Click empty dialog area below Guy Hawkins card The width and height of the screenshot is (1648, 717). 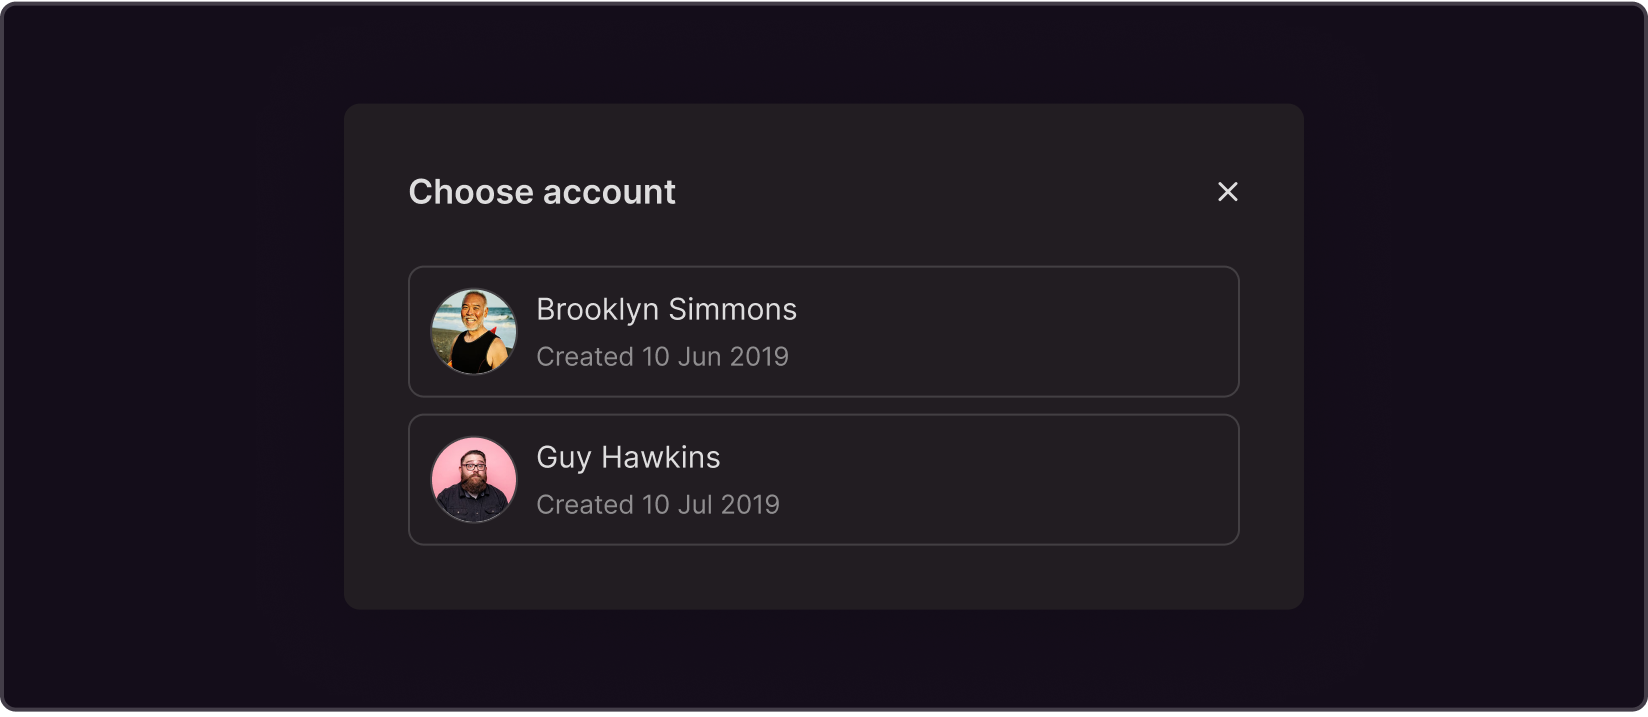pos(824,577)
